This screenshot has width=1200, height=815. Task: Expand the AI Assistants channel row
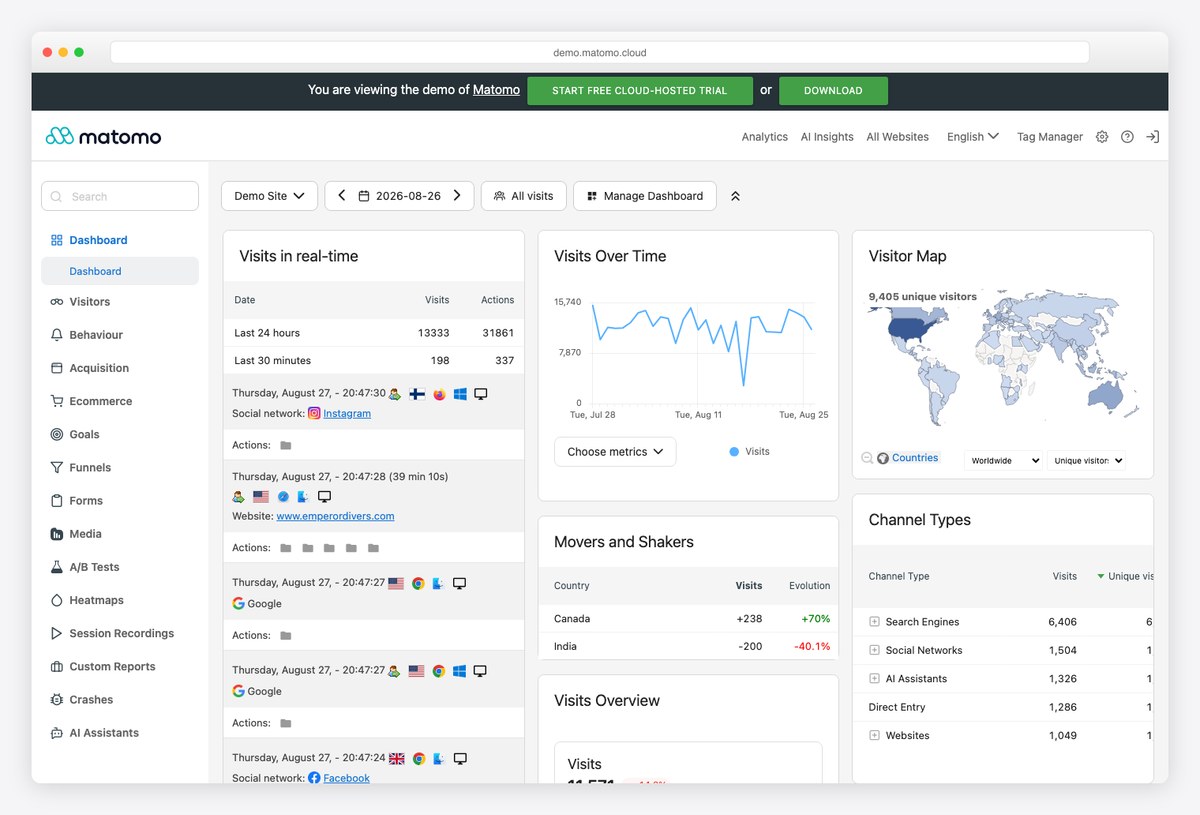pyautogui.click(x=874, y=679)
